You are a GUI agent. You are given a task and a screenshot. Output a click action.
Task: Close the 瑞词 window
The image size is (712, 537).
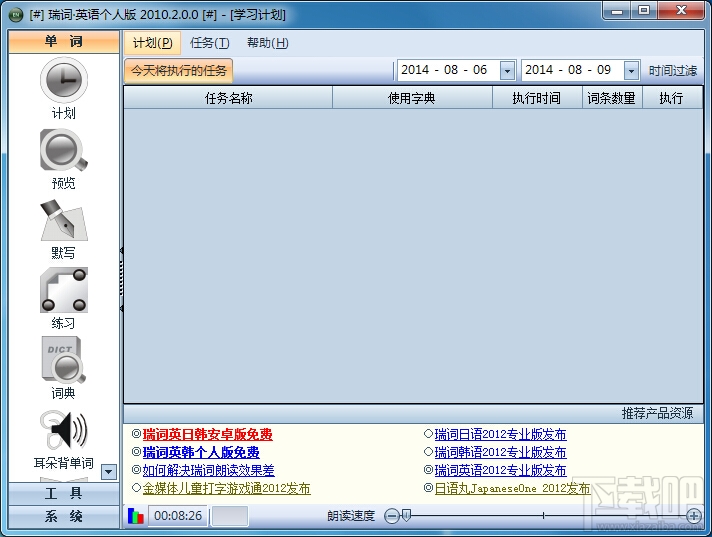pos(681,11)
